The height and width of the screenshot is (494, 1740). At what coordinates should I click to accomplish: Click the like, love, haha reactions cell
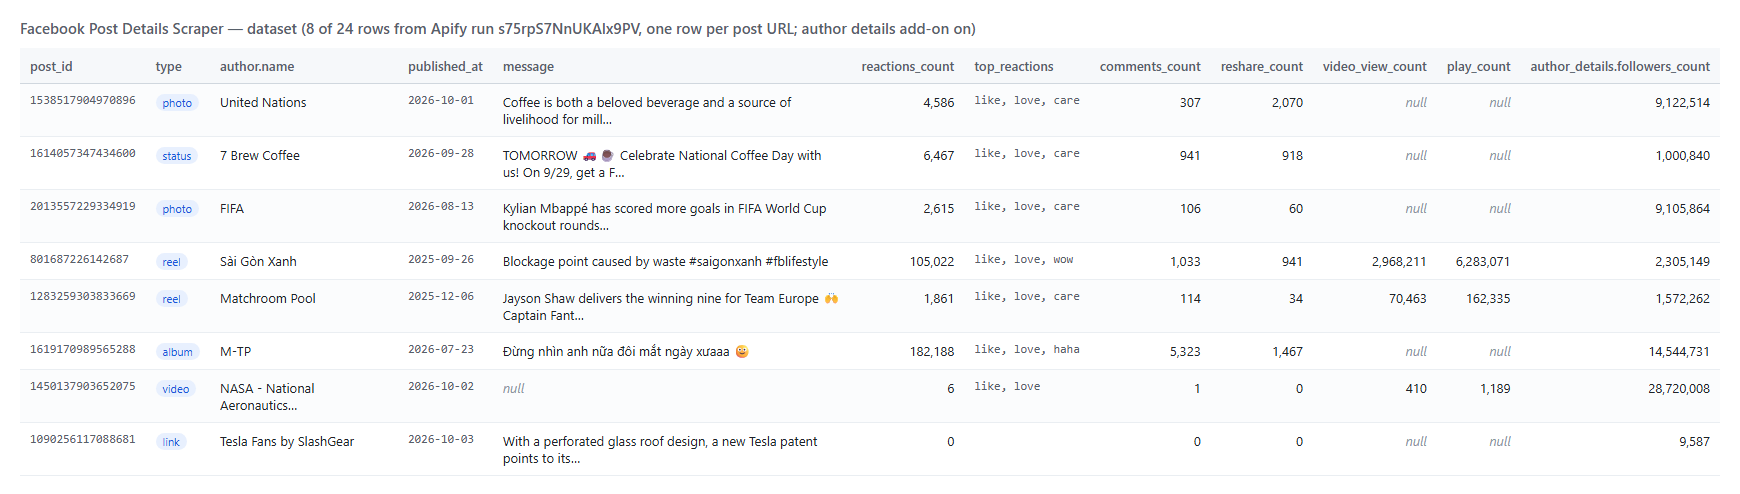1027,350
